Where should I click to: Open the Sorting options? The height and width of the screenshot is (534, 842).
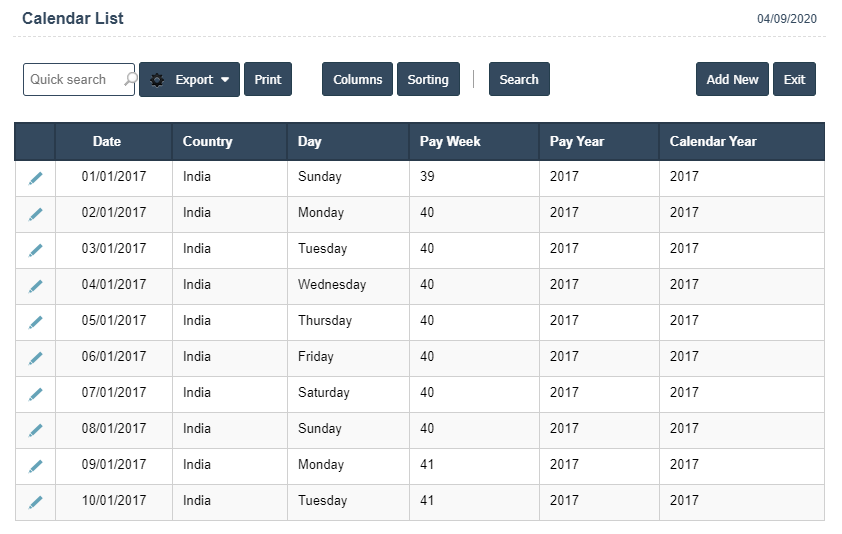(x=428, y=80)
